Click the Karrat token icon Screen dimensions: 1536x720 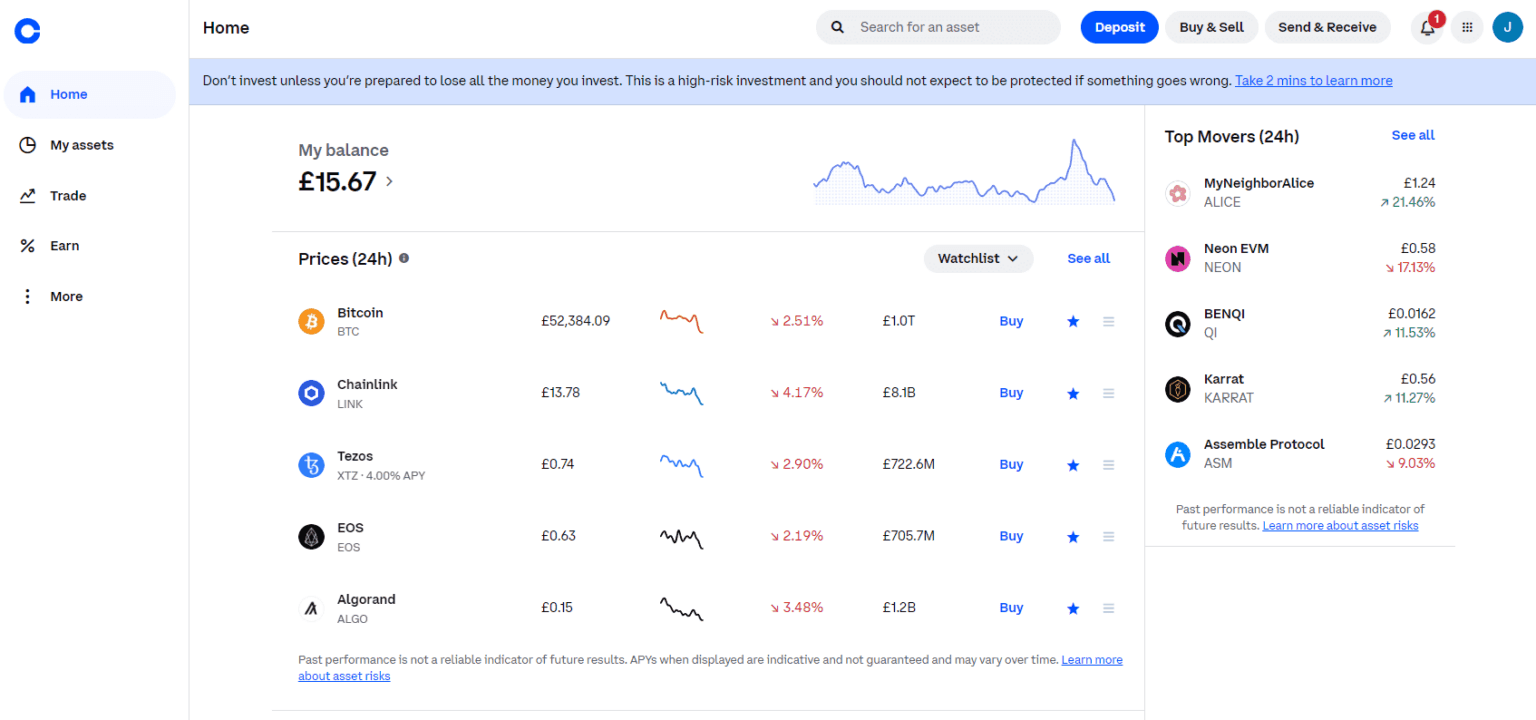coord(1178,389)
